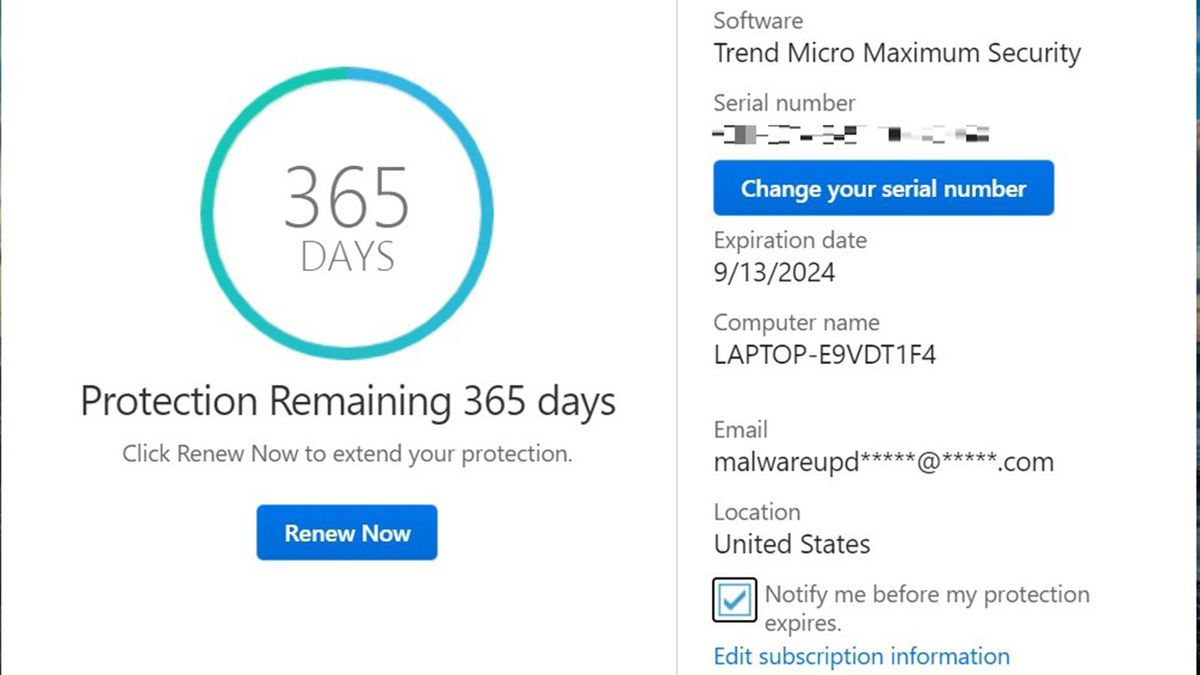Click the Trend Micro Maximum Security software name
1200x675 pixels.
point(896,53)
